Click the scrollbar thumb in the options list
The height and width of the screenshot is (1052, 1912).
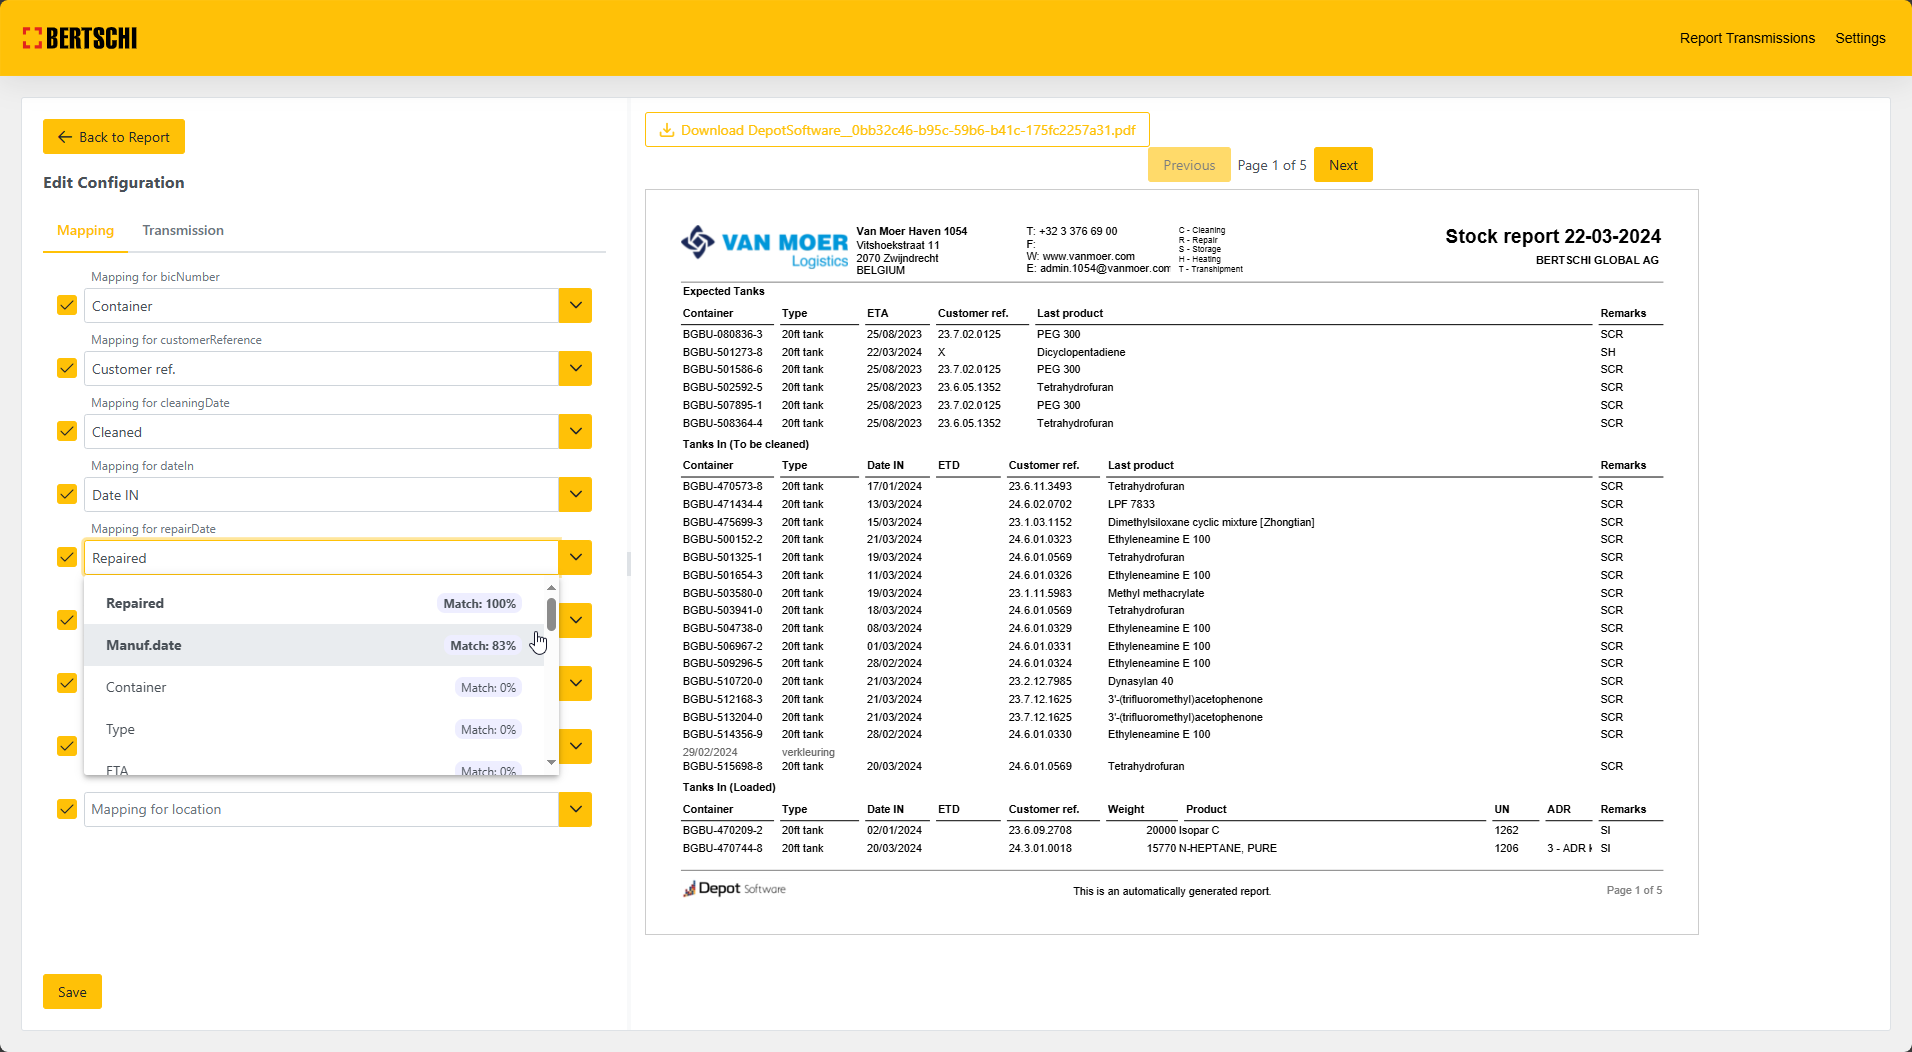click(x=551, y=615)
